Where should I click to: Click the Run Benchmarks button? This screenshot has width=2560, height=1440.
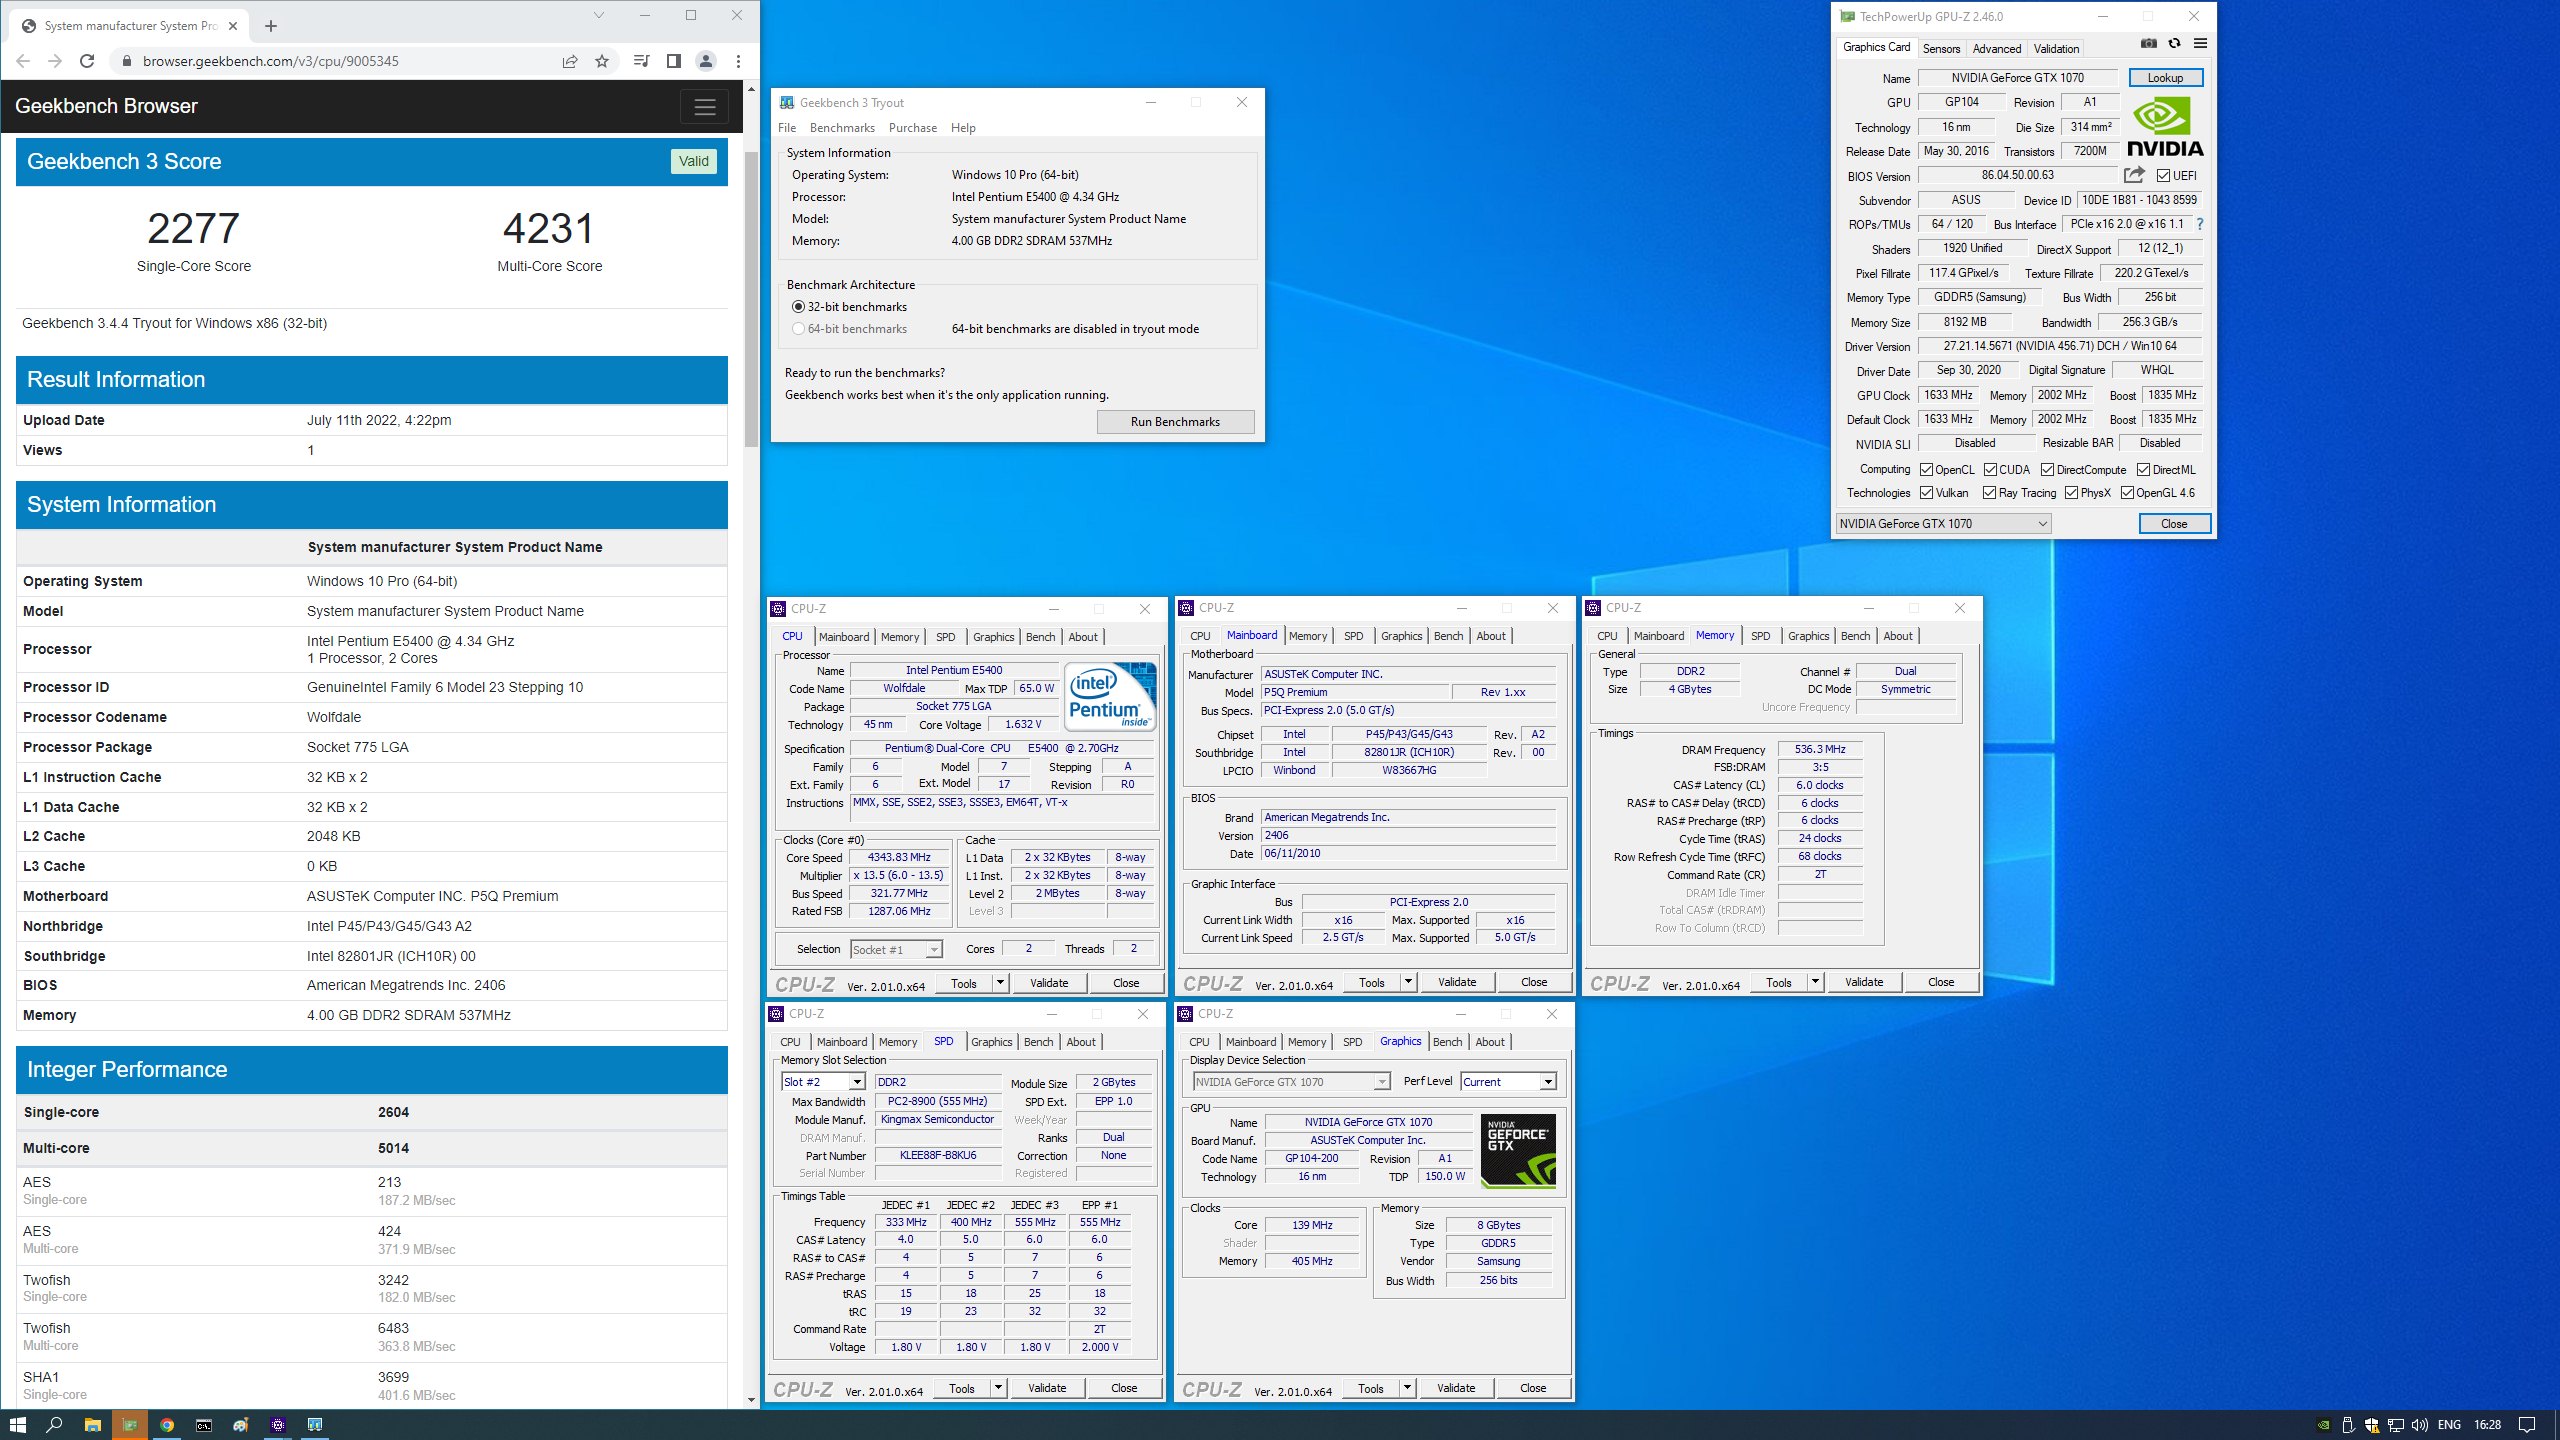(1175, 422)
